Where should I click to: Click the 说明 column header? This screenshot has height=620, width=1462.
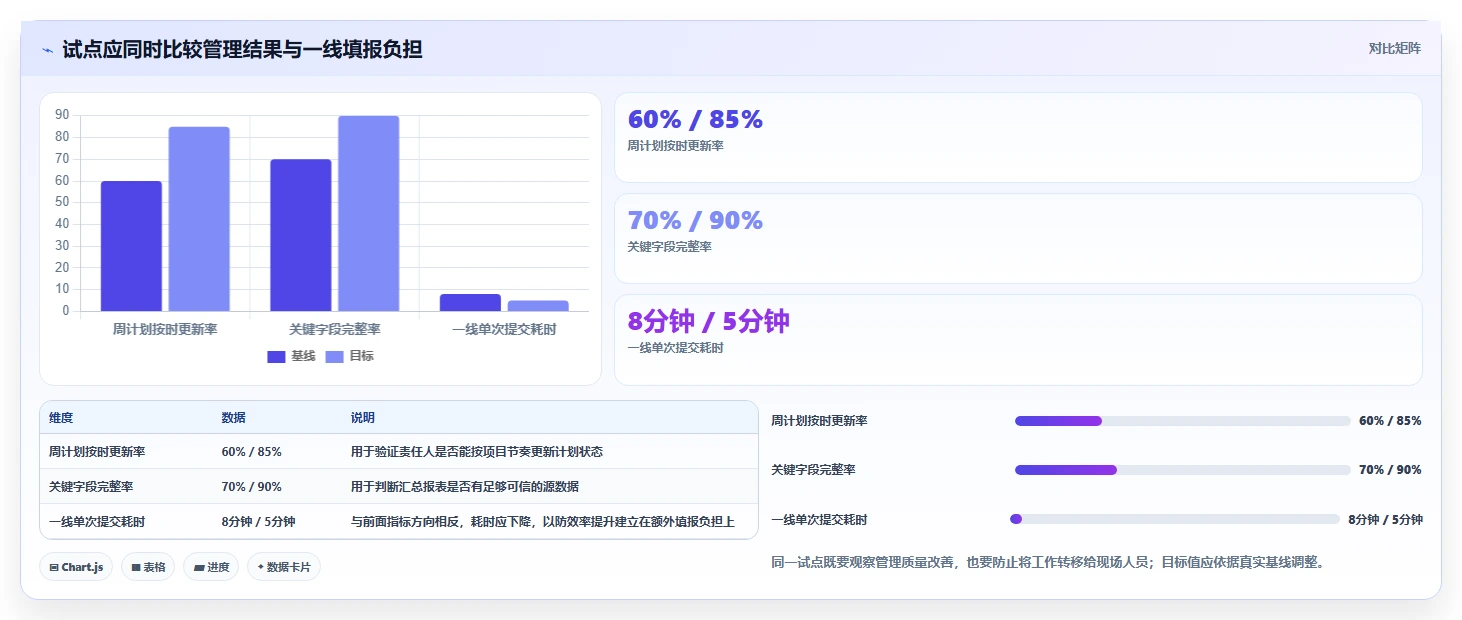[x=363, y=417]
